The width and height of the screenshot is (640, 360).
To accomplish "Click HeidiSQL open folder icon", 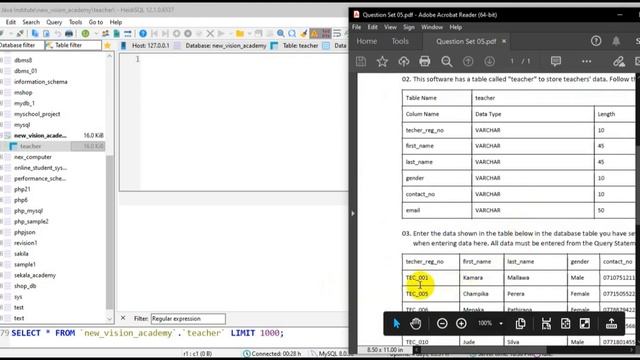I will coord(240,33).
